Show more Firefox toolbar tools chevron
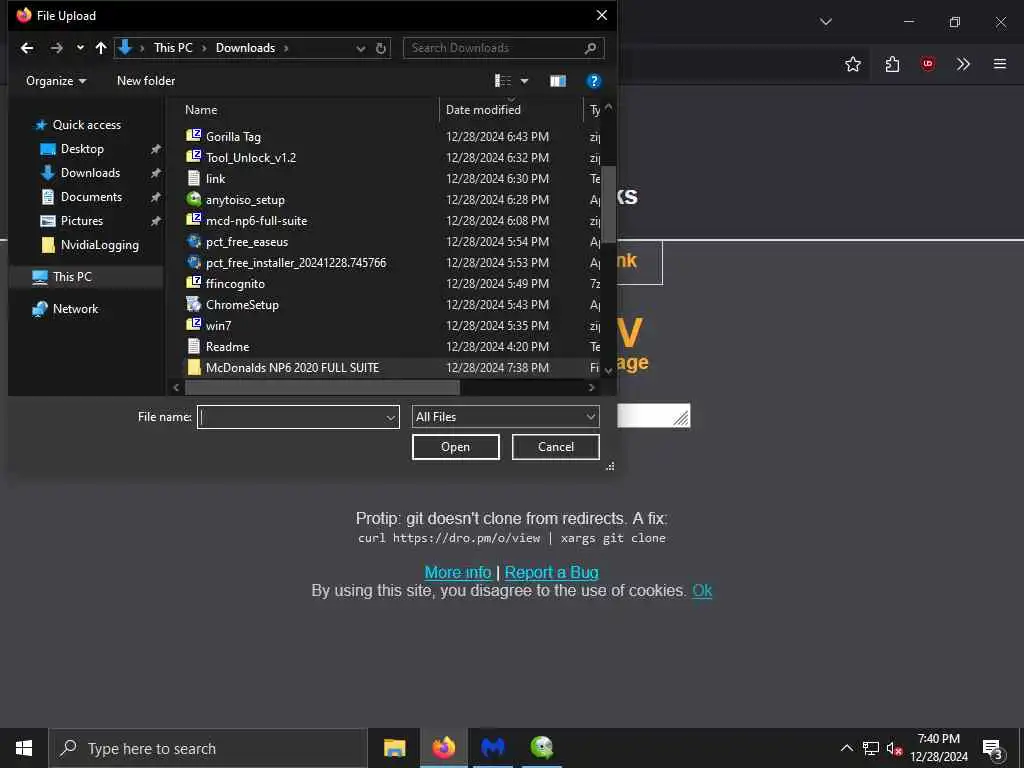1024x768 pixels. tap(963, 64)
